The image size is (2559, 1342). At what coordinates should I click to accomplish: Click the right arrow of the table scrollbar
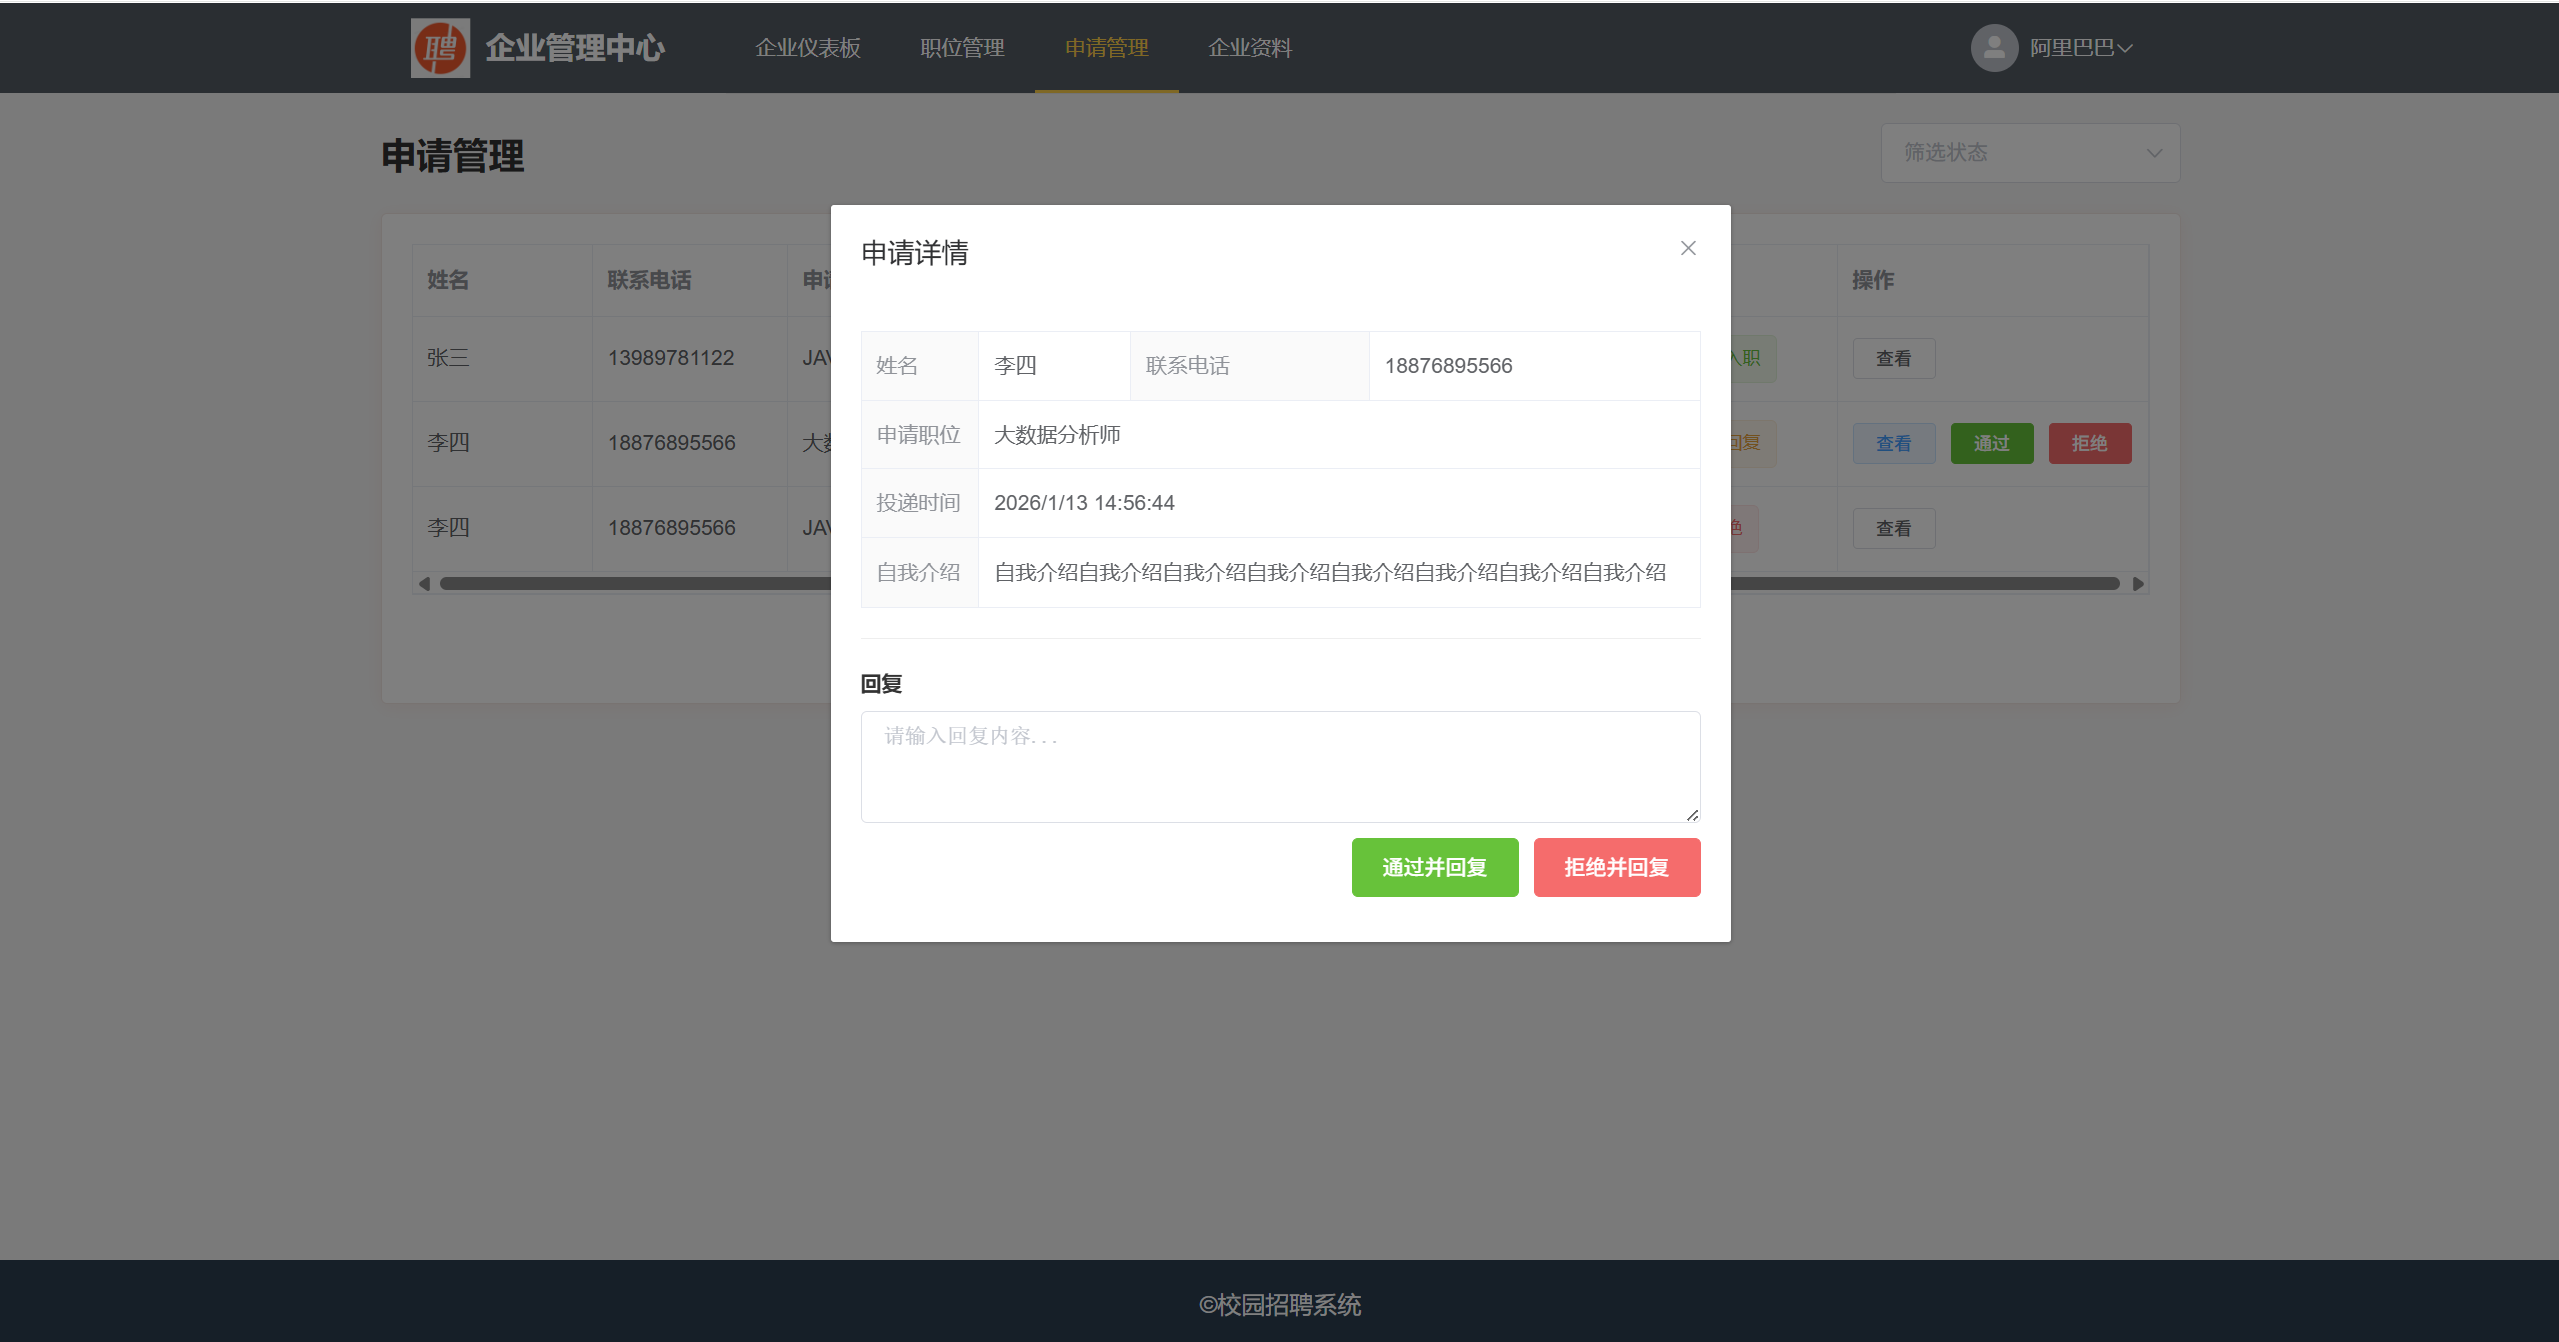point(2137,583)
